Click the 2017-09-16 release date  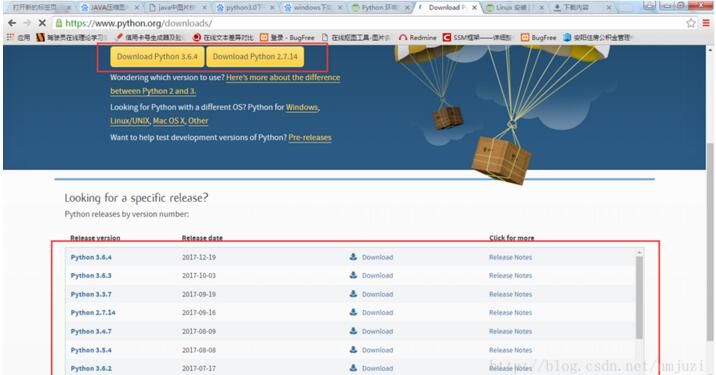click(x=199, y=312)
